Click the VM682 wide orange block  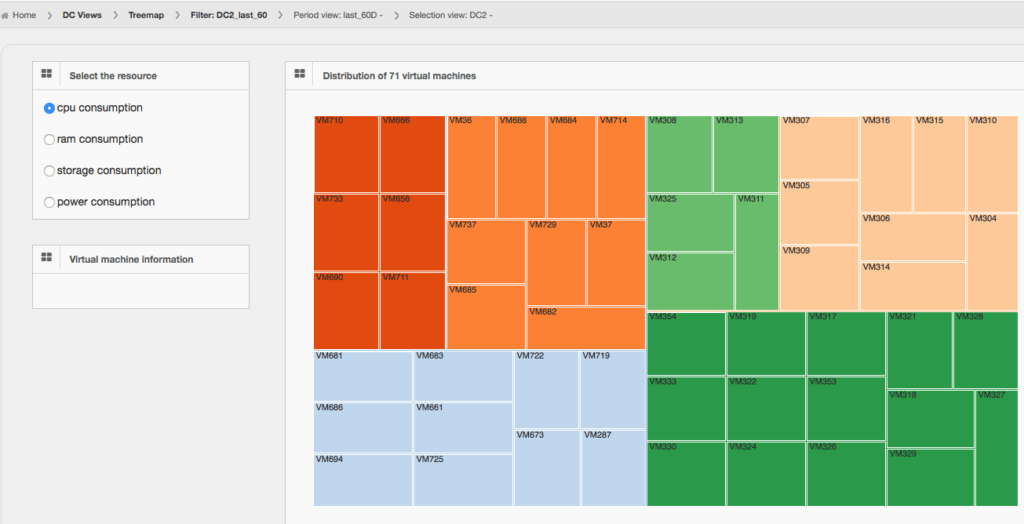click(586, 328)
